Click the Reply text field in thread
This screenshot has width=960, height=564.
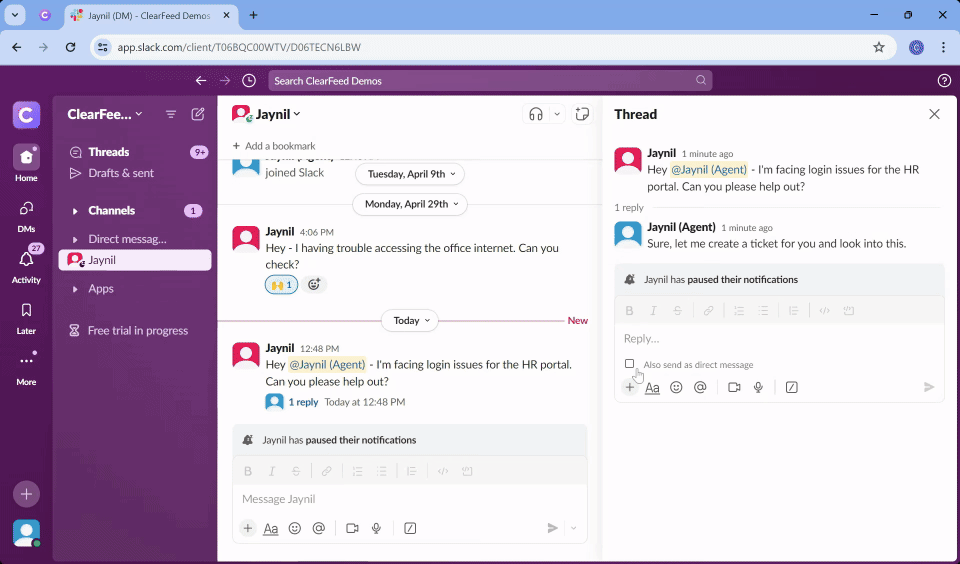[x=778, y=339]
